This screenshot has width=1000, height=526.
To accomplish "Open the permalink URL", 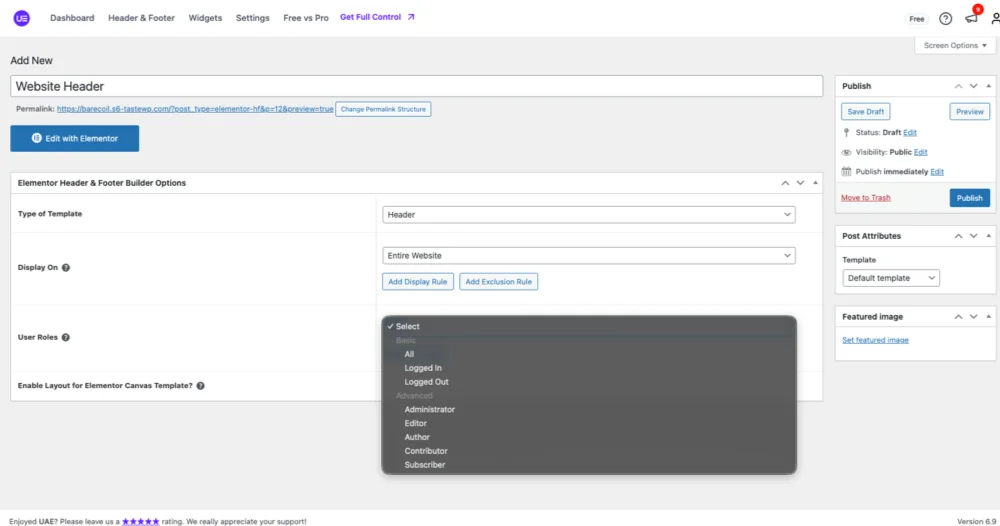I will 195,109.
